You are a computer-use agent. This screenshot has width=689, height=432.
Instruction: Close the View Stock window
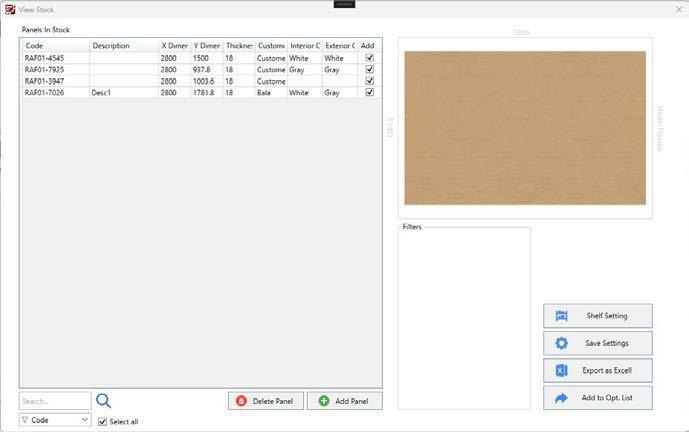tap(678, 9)
